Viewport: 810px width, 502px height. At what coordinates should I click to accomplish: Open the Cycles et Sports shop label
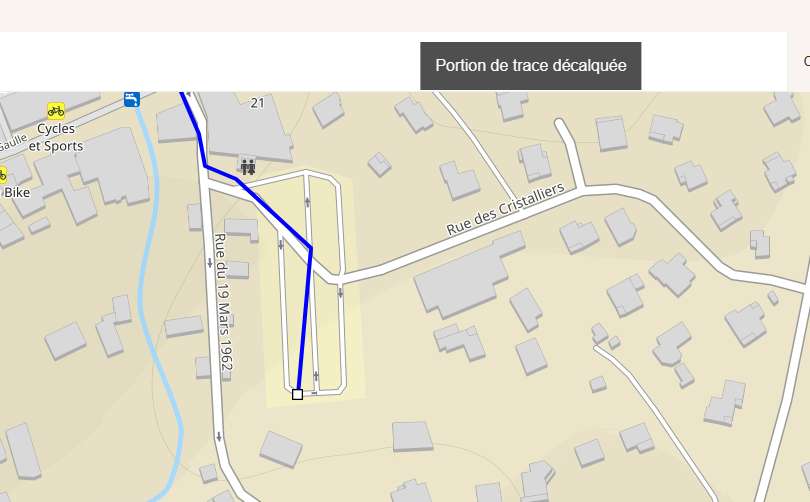(56, 137)
